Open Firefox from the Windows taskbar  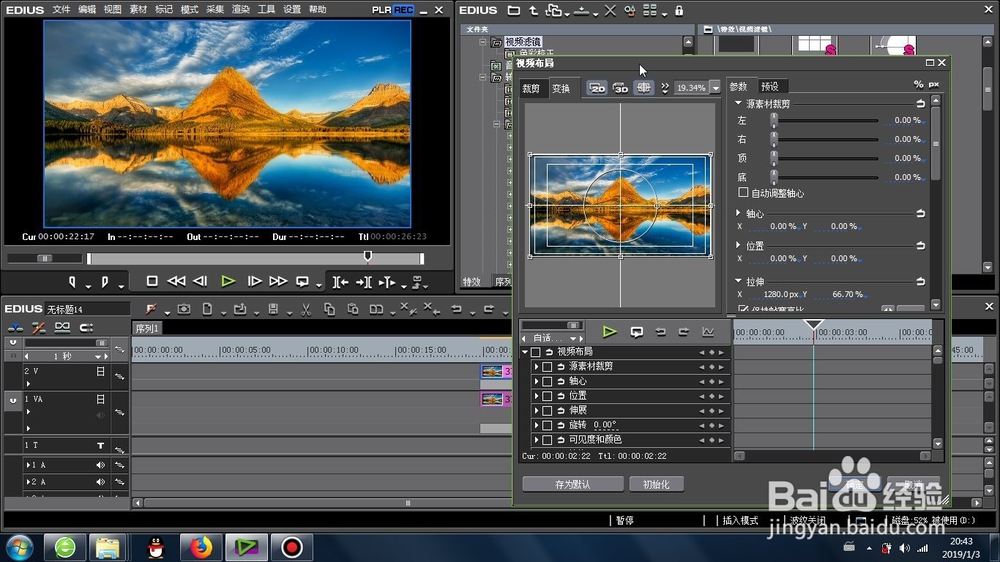coord(200,547)
